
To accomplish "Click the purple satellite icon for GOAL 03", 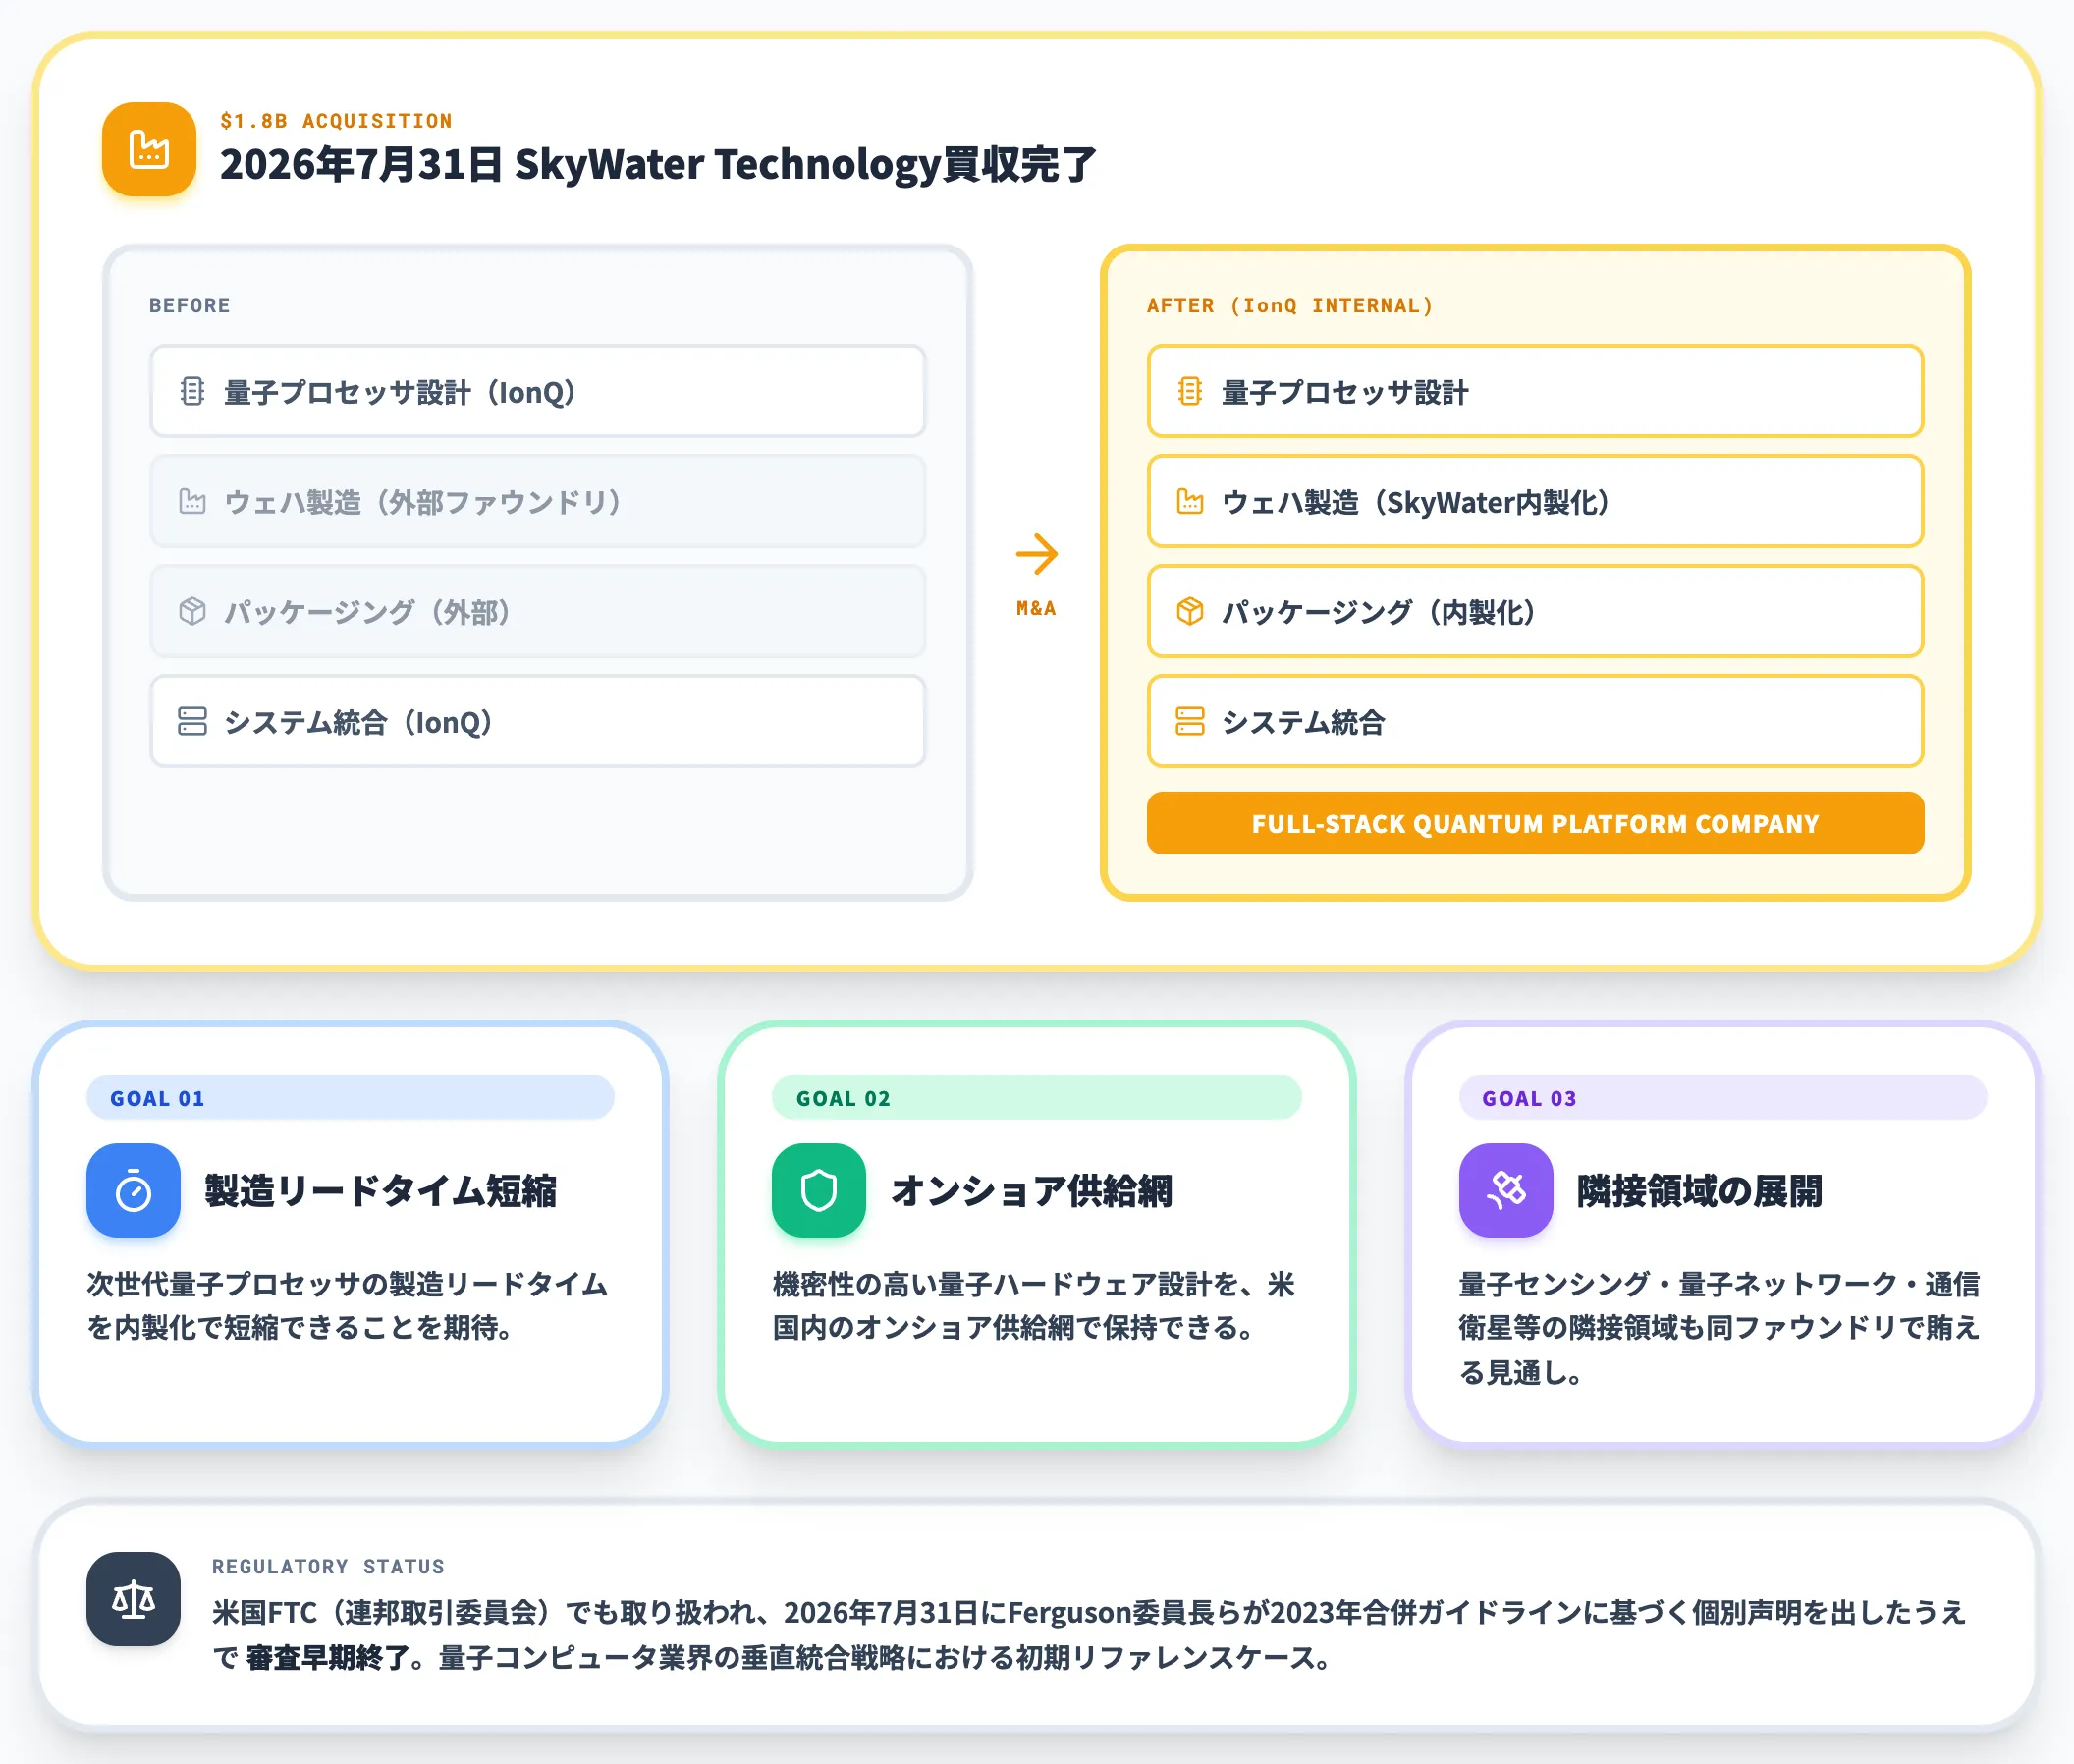I will pos(1506,1191).
